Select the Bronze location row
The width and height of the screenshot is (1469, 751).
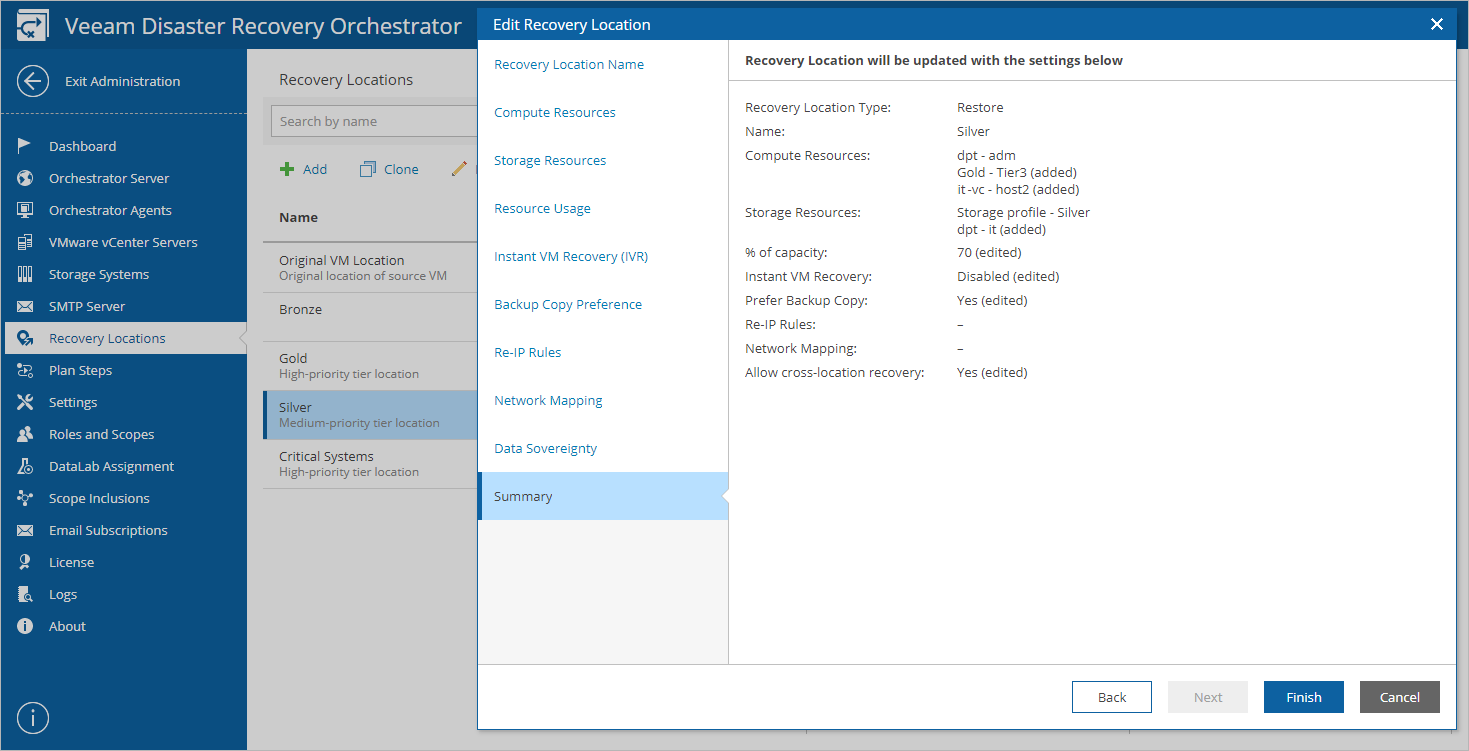point(370,317)
